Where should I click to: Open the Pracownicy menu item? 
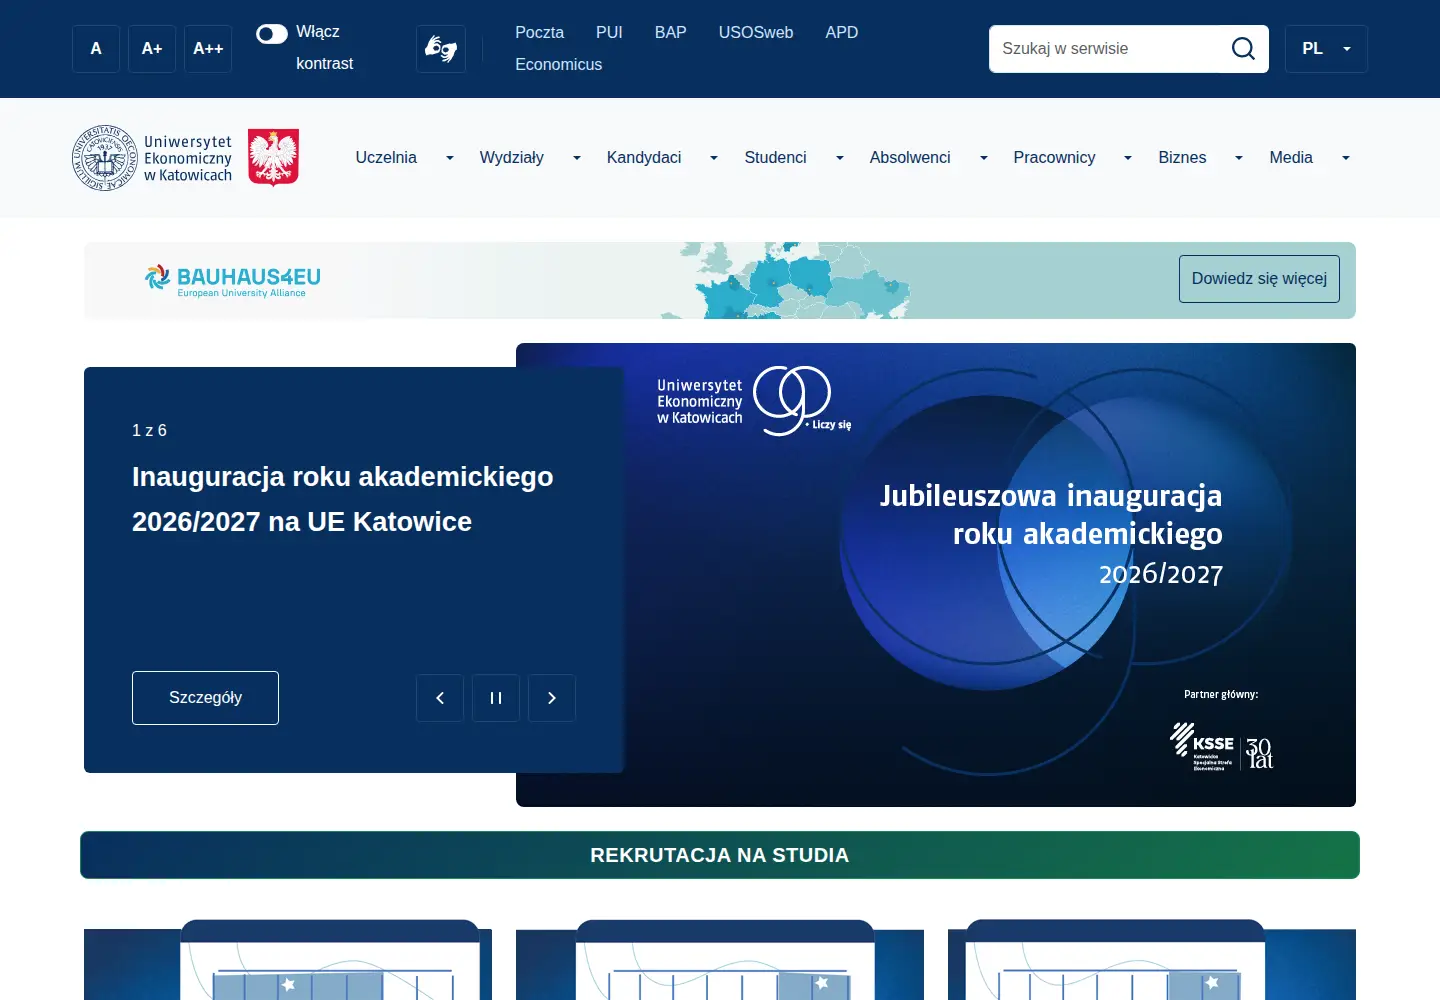click(x=1054, y=158)
